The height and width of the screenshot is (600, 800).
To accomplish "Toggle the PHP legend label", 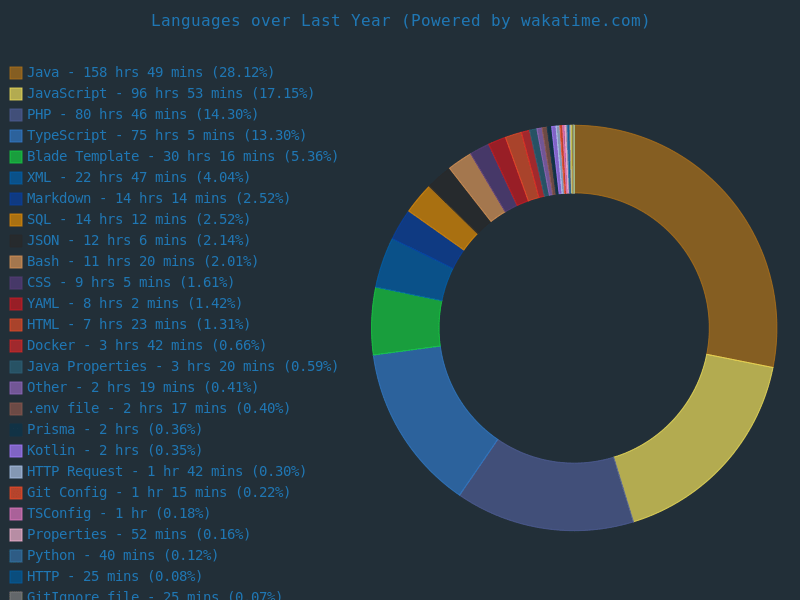I will pyautogui.click(x=142, y=114).
